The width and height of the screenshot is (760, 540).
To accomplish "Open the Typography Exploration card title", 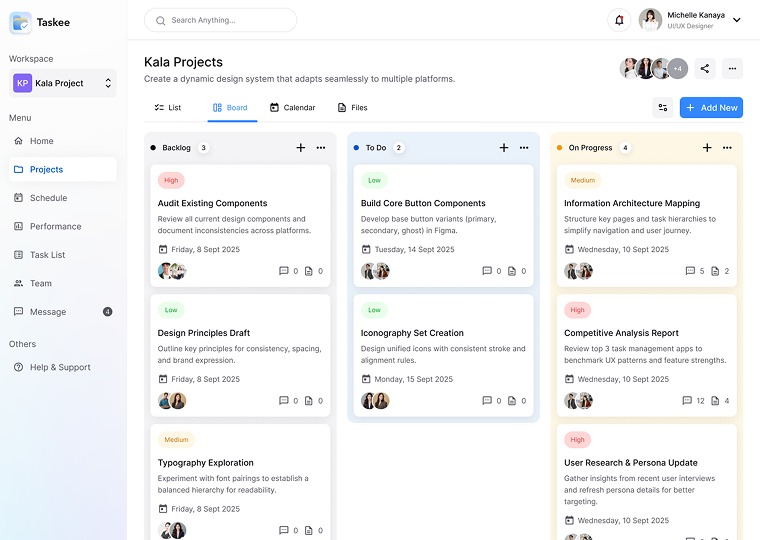I will pyautogui.click(x=206, y=463).
